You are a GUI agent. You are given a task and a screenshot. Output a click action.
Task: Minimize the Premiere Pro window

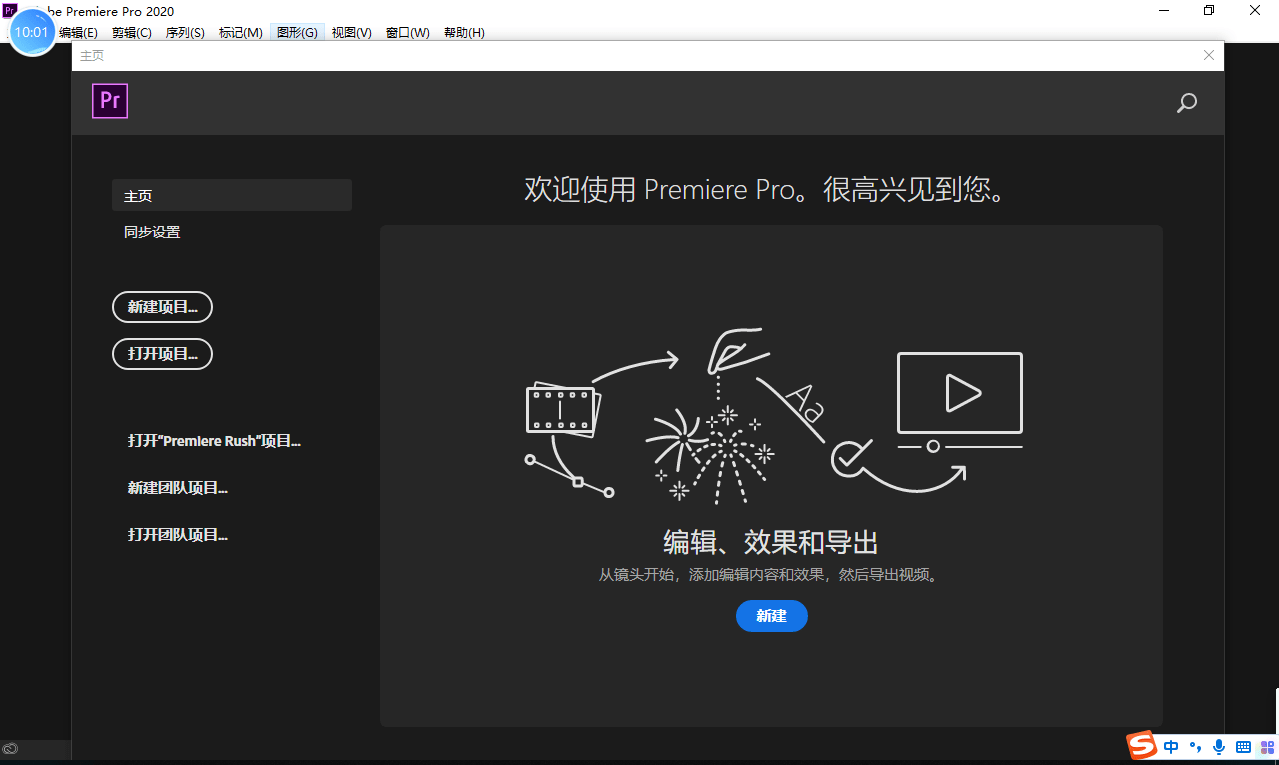1165,11
